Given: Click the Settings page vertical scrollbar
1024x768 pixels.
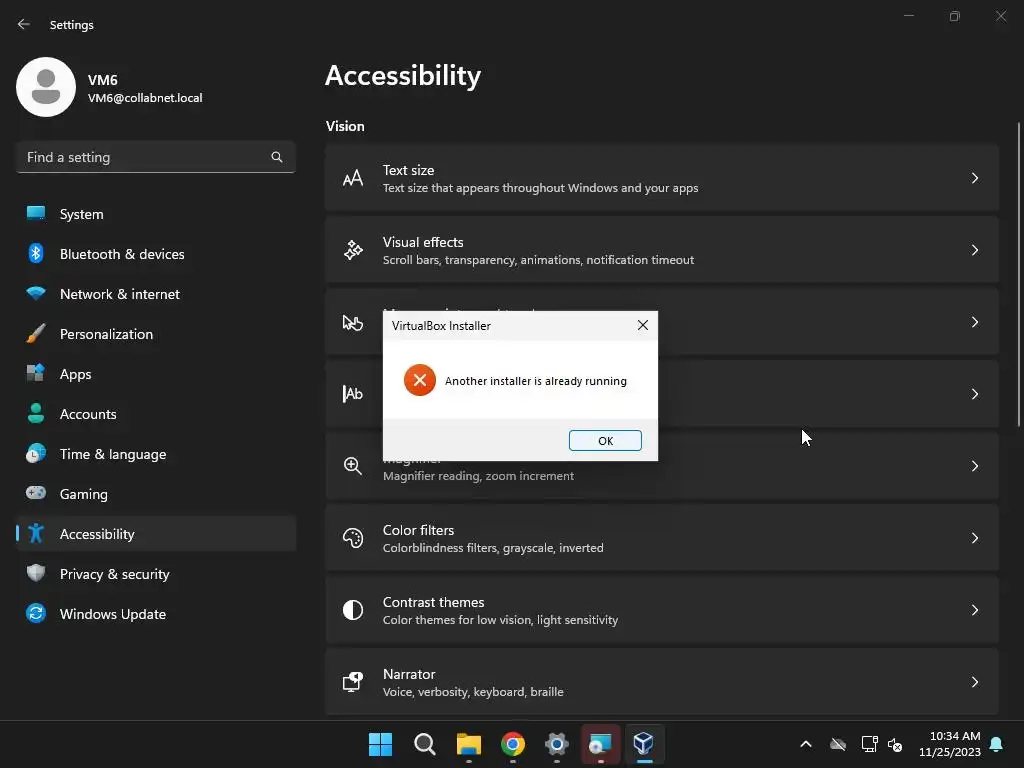Looking at the screenshot, I should [1019, 274].
